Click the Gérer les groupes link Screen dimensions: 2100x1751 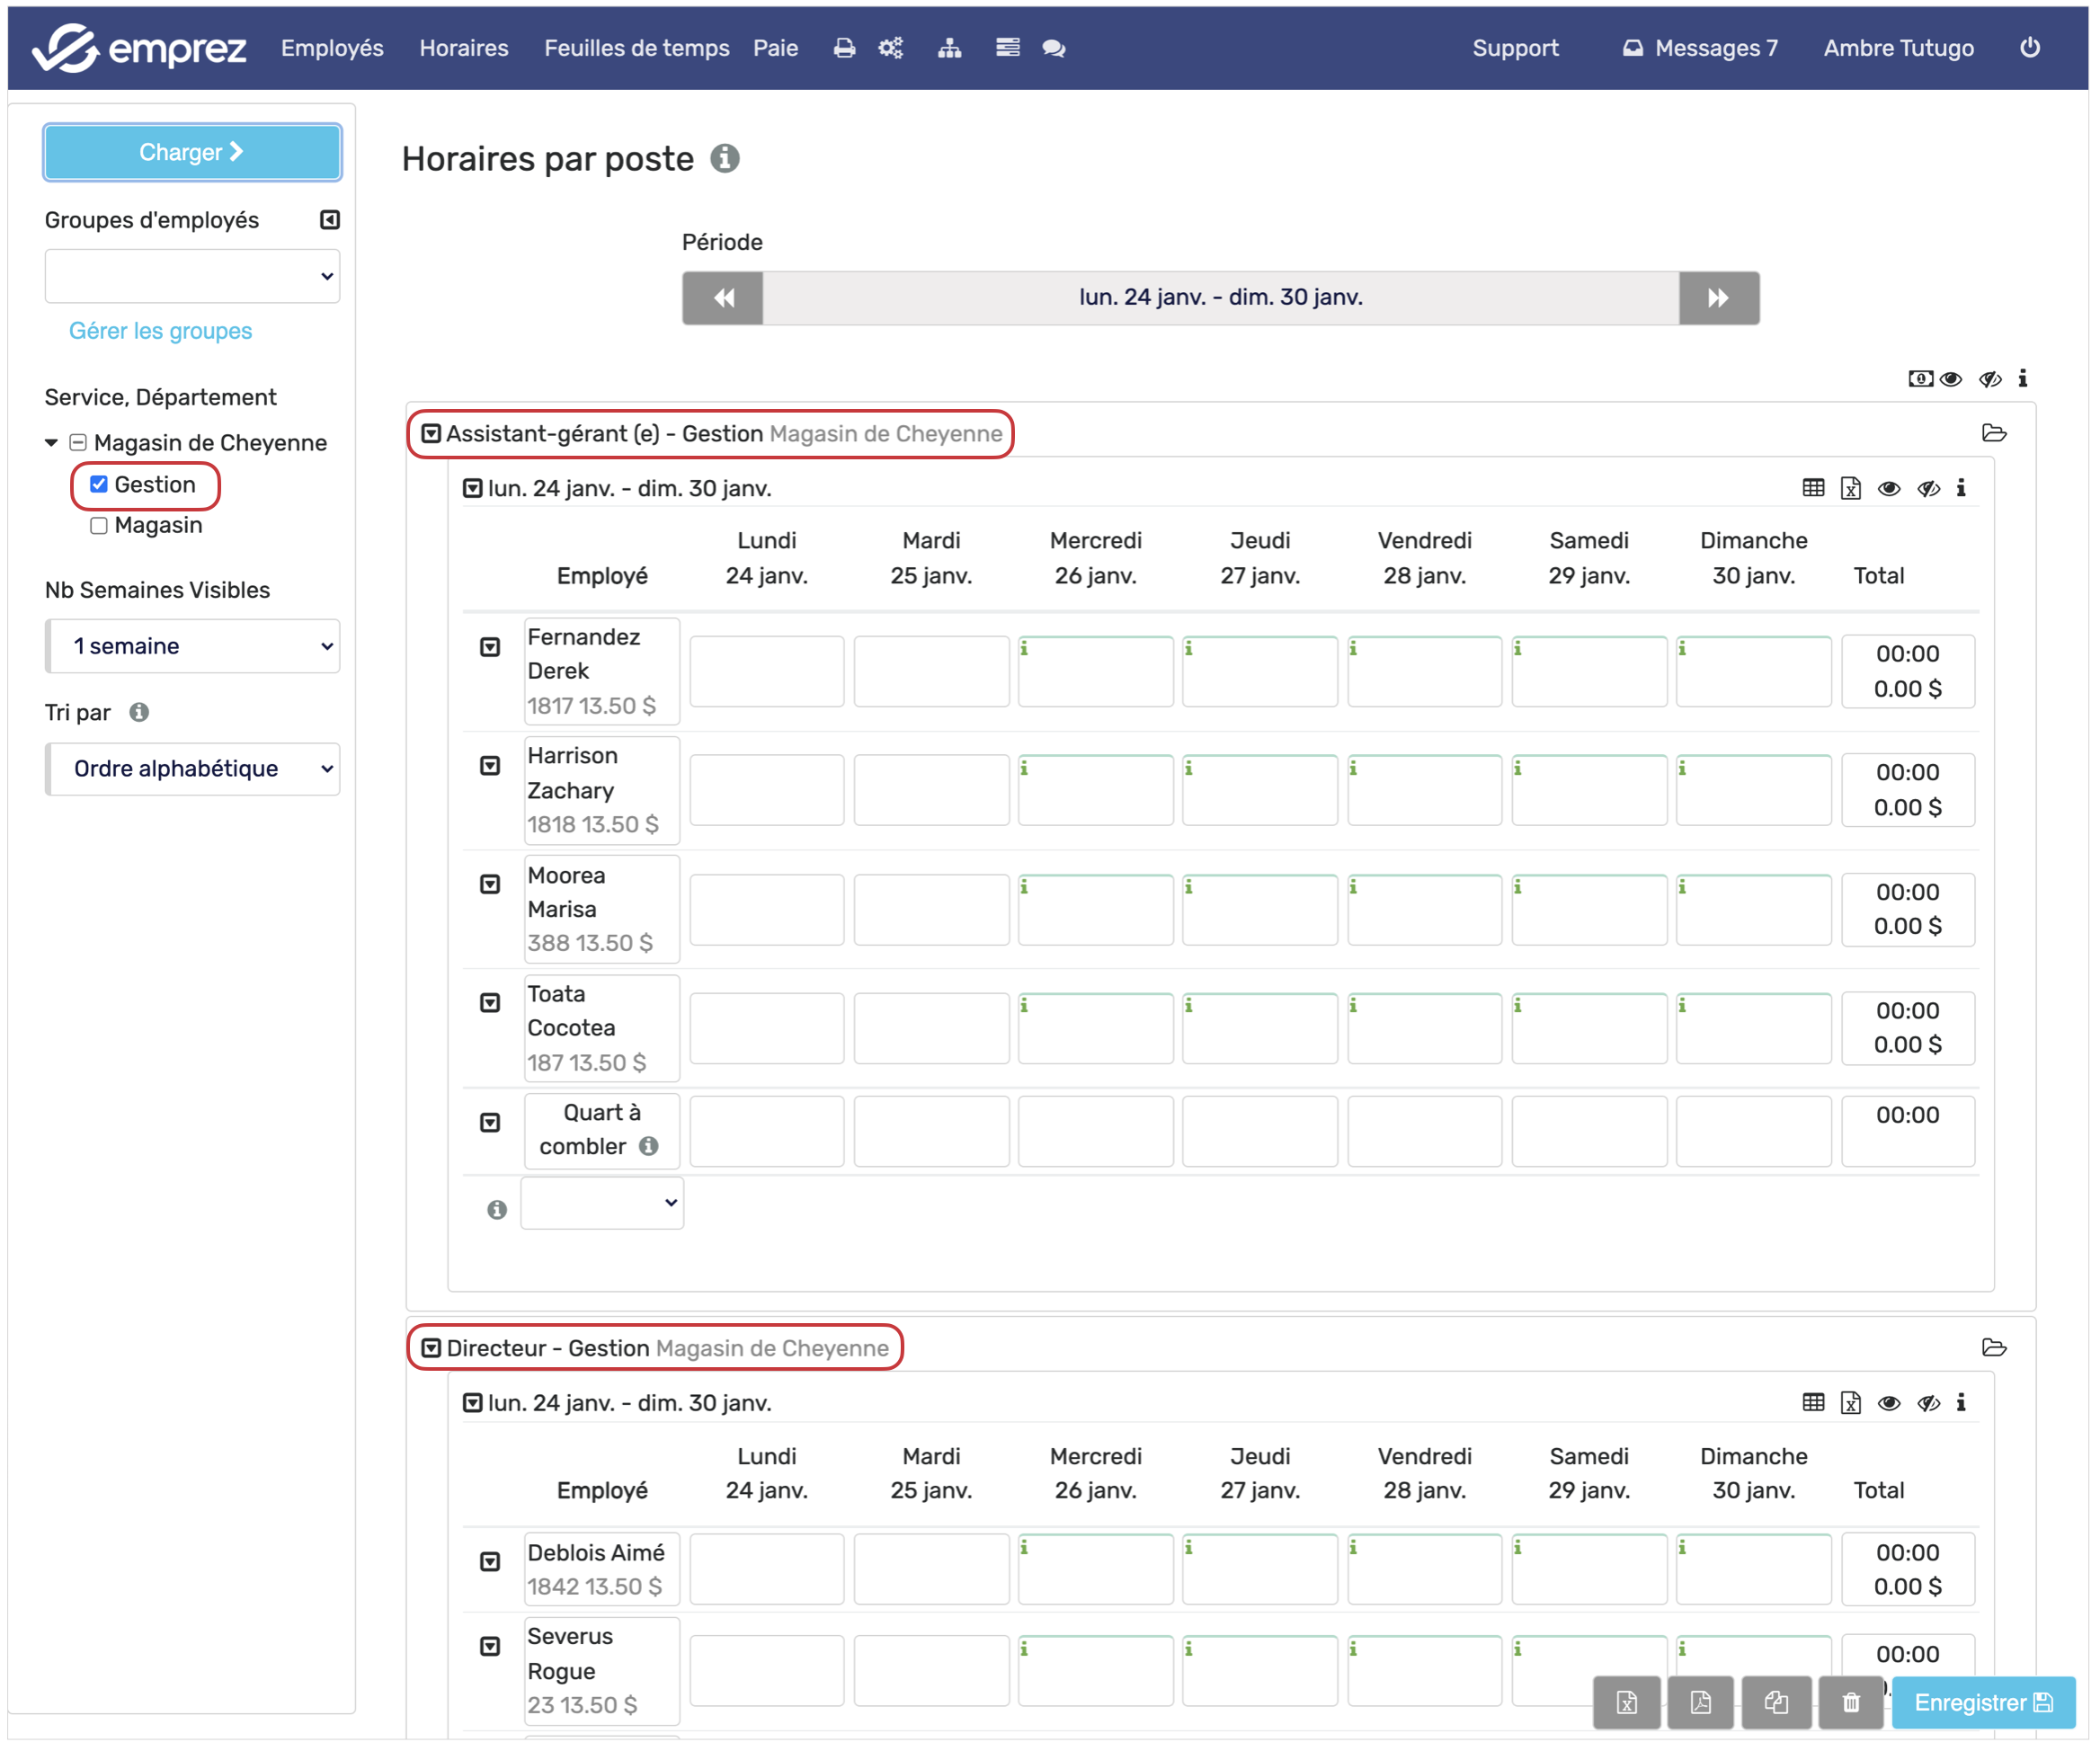click(160, 330)
